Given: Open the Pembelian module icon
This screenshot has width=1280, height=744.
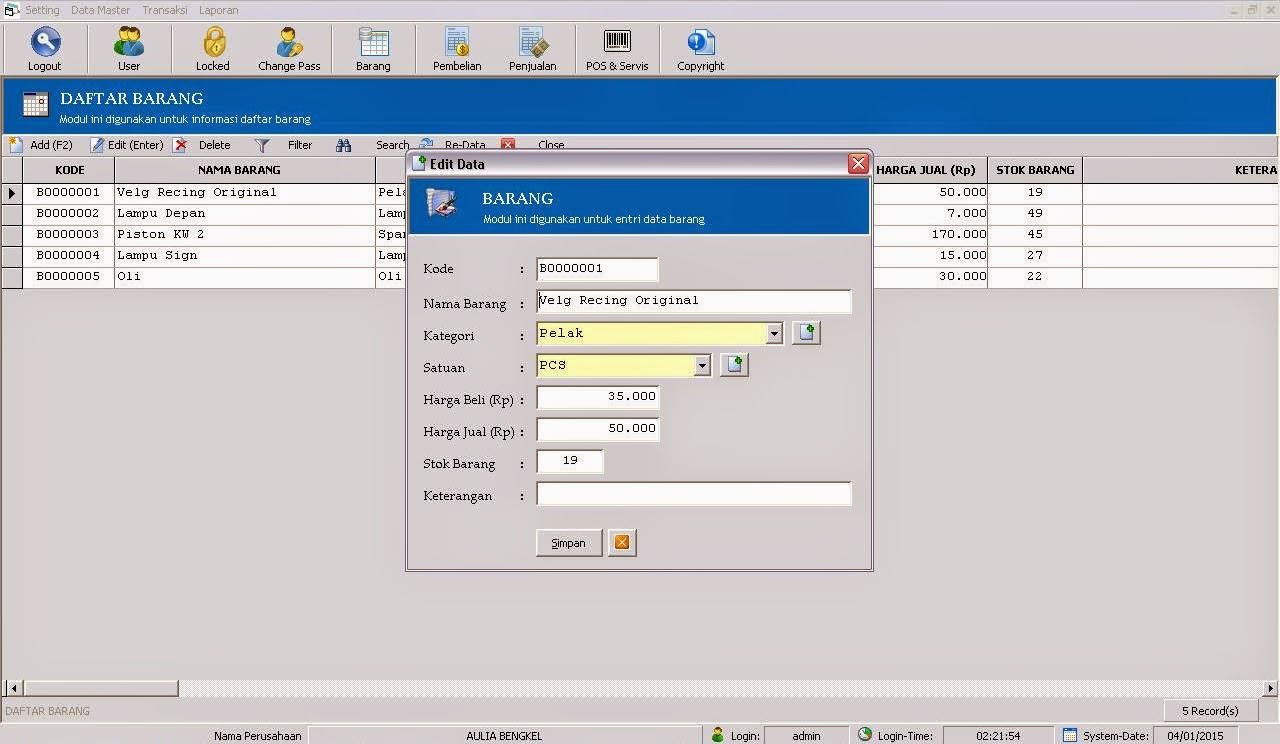Looking at the screenshot, I should (457, 42).
